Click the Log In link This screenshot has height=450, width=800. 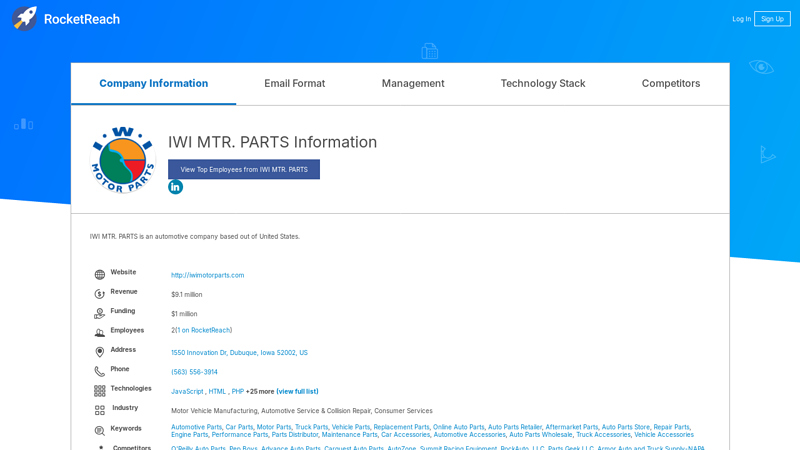point(741,19)
